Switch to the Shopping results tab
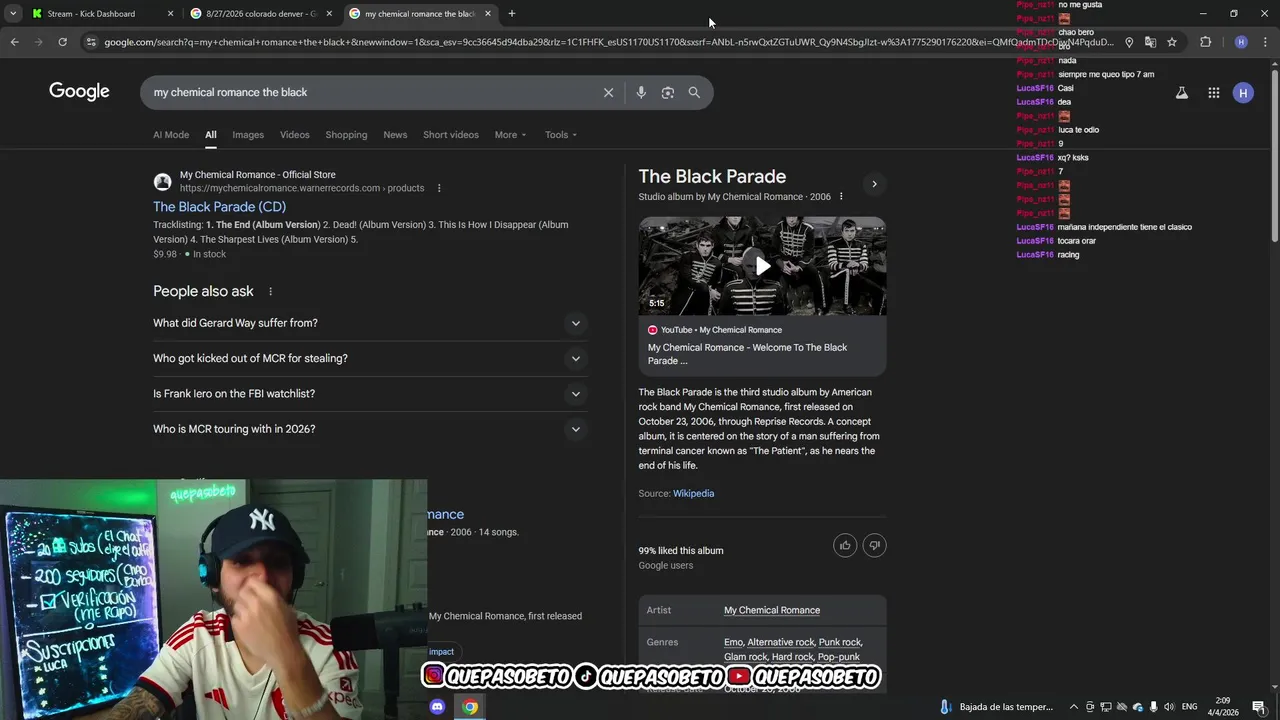This screenshot has width=1280, height=720. click(346, 135)
